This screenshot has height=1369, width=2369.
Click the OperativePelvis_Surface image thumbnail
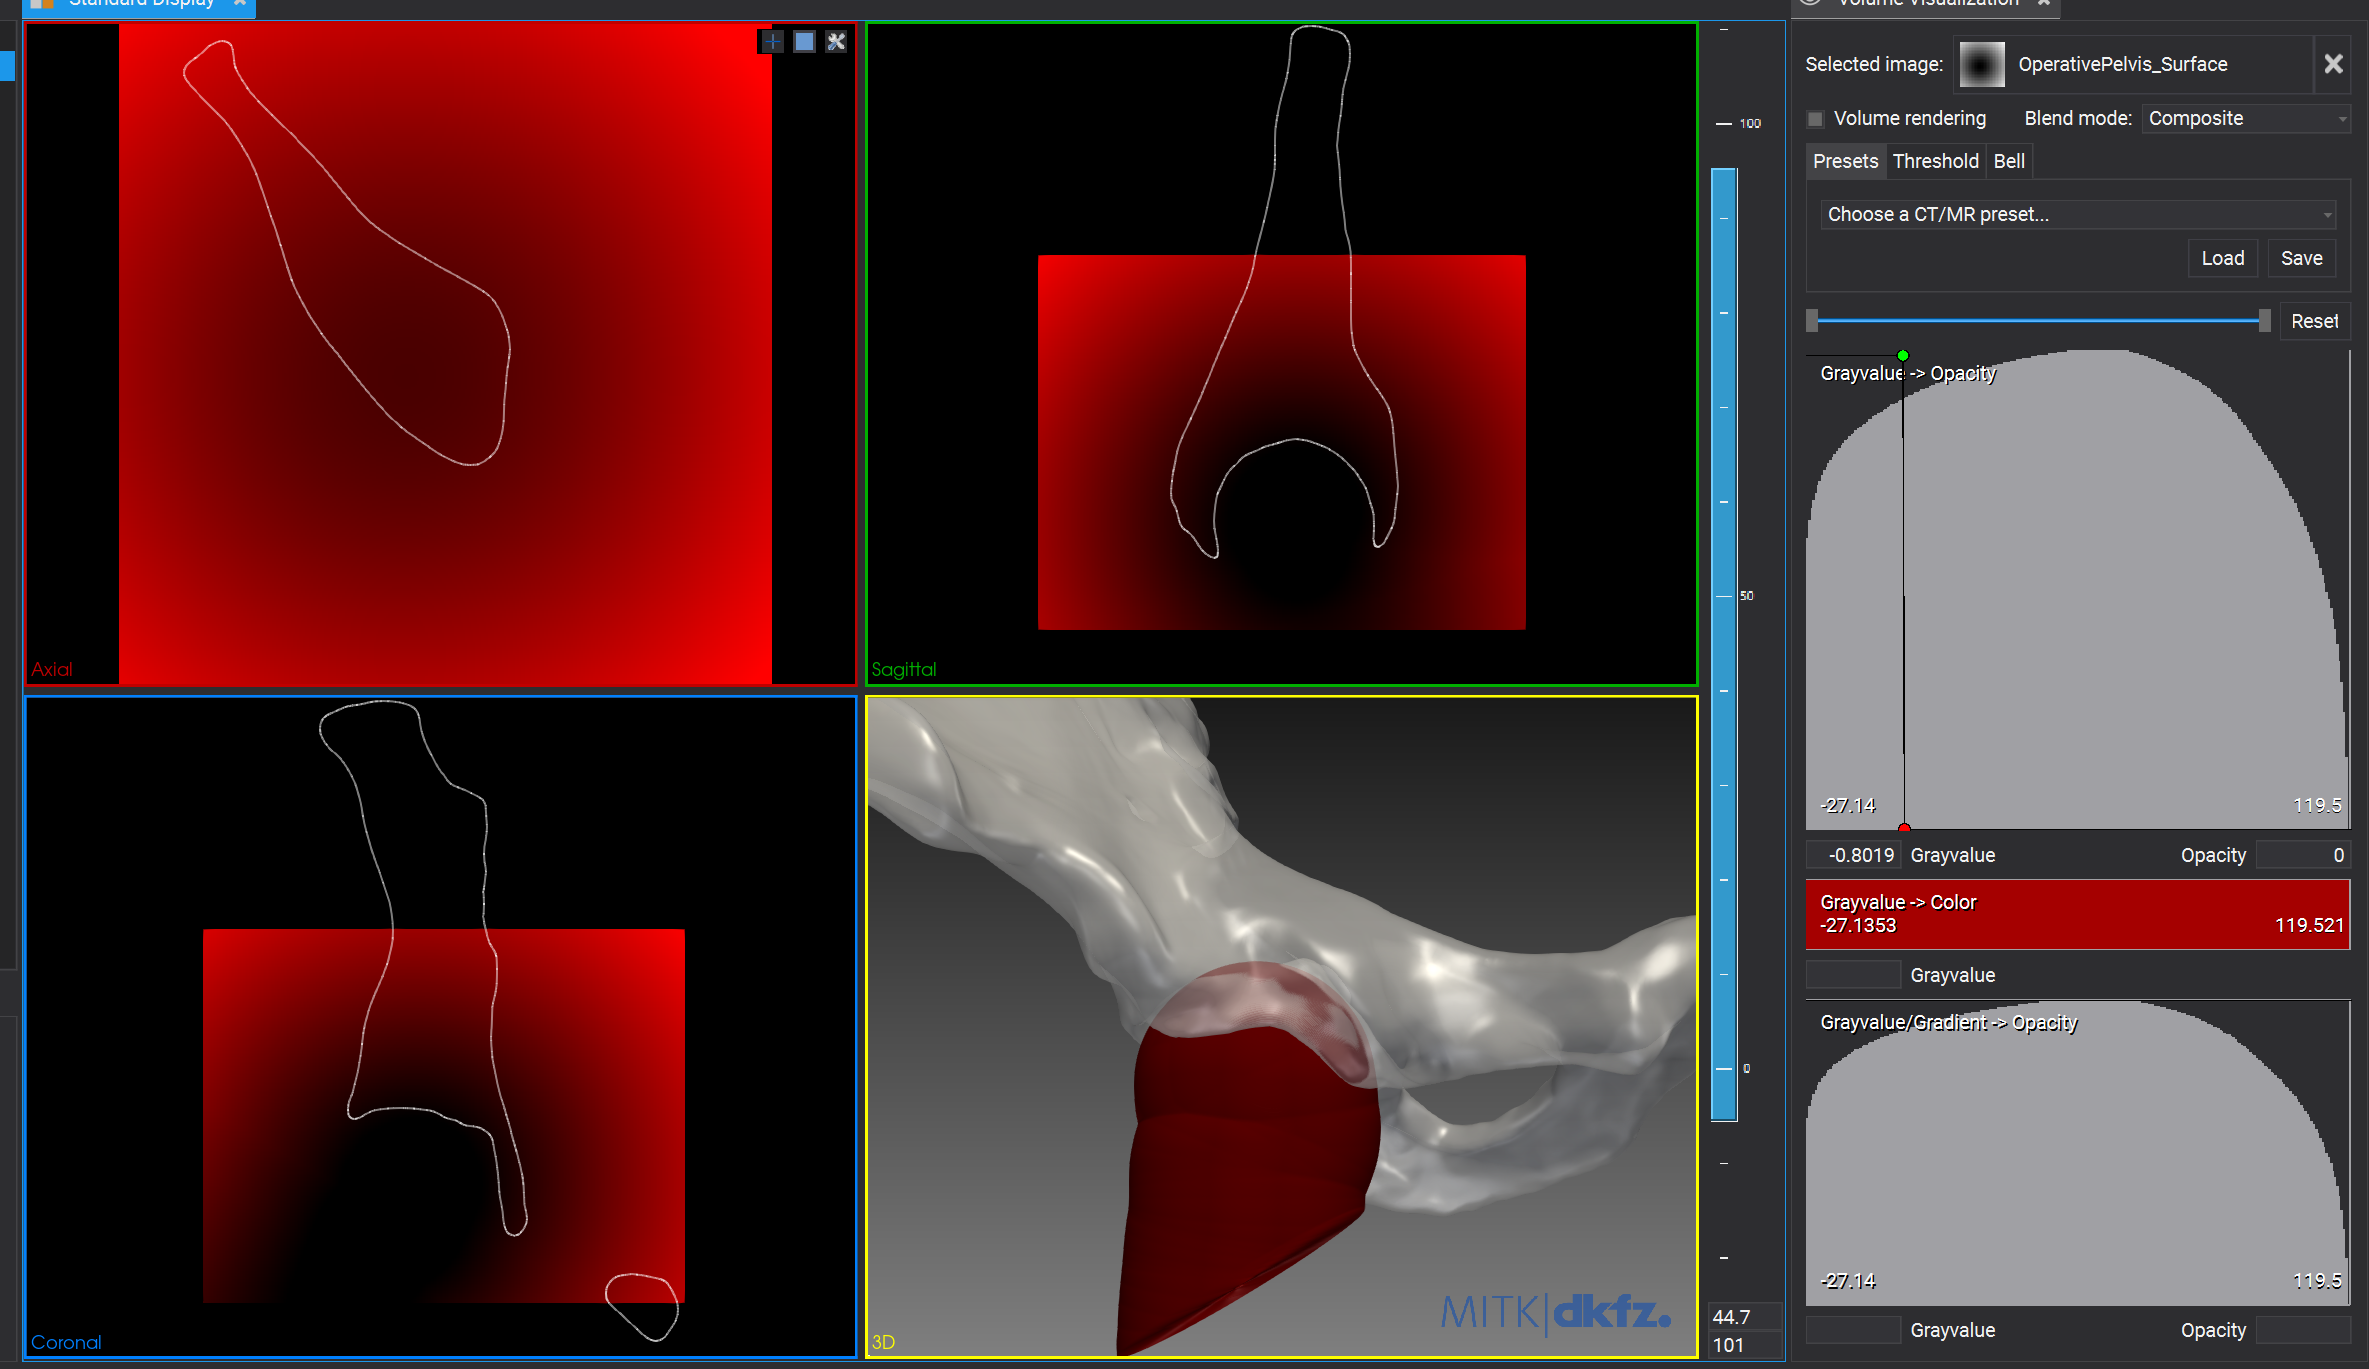pos(1981,65)
